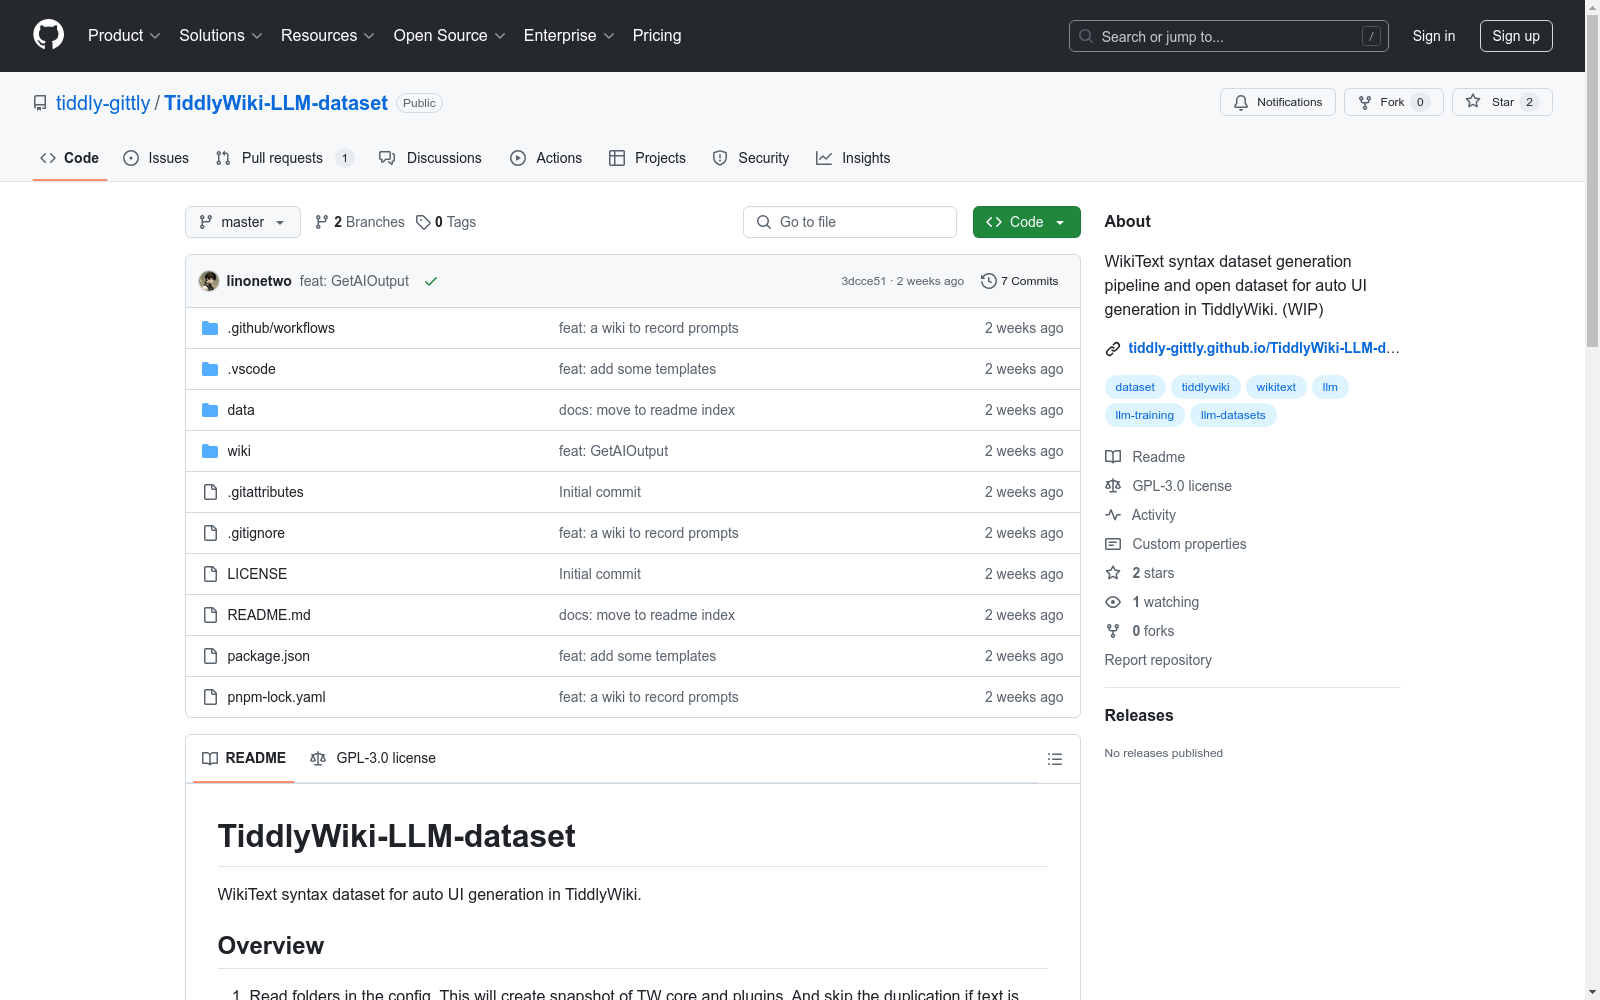
Task: Open the Enterprise dropdown
Action: 569,35
